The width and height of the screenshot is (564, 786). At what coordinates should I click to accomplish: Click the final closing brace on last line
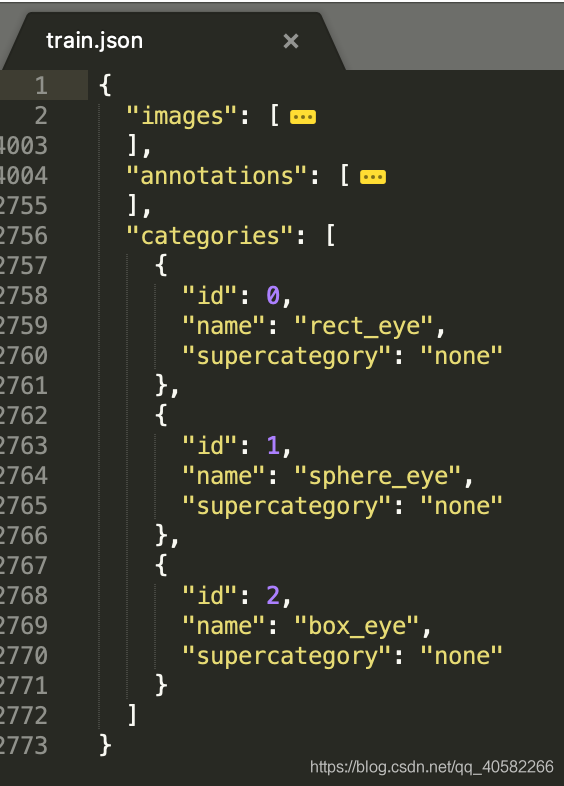coord(105,745)
